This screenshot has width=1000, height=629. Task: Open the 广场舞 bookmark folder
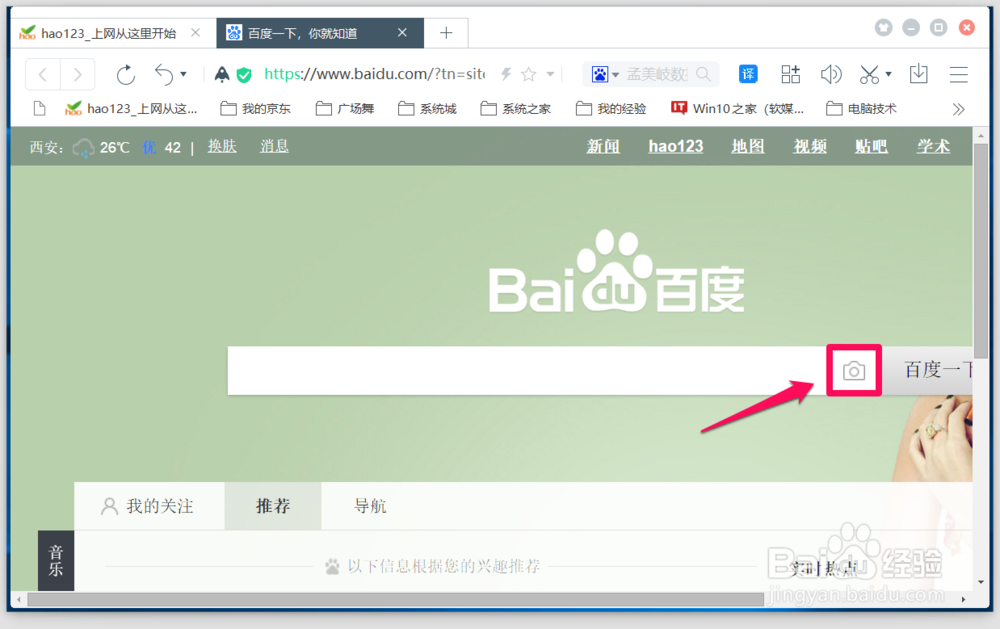pos(345,109)
